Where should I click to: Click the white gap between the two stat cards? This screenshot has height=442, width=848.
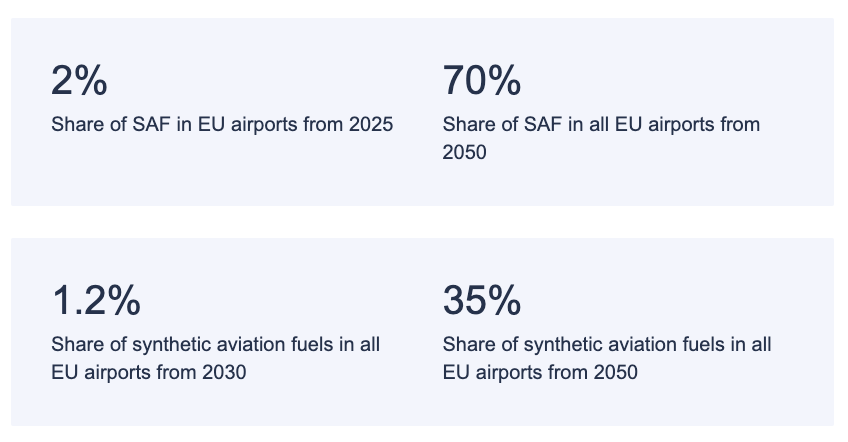point(422,222)
